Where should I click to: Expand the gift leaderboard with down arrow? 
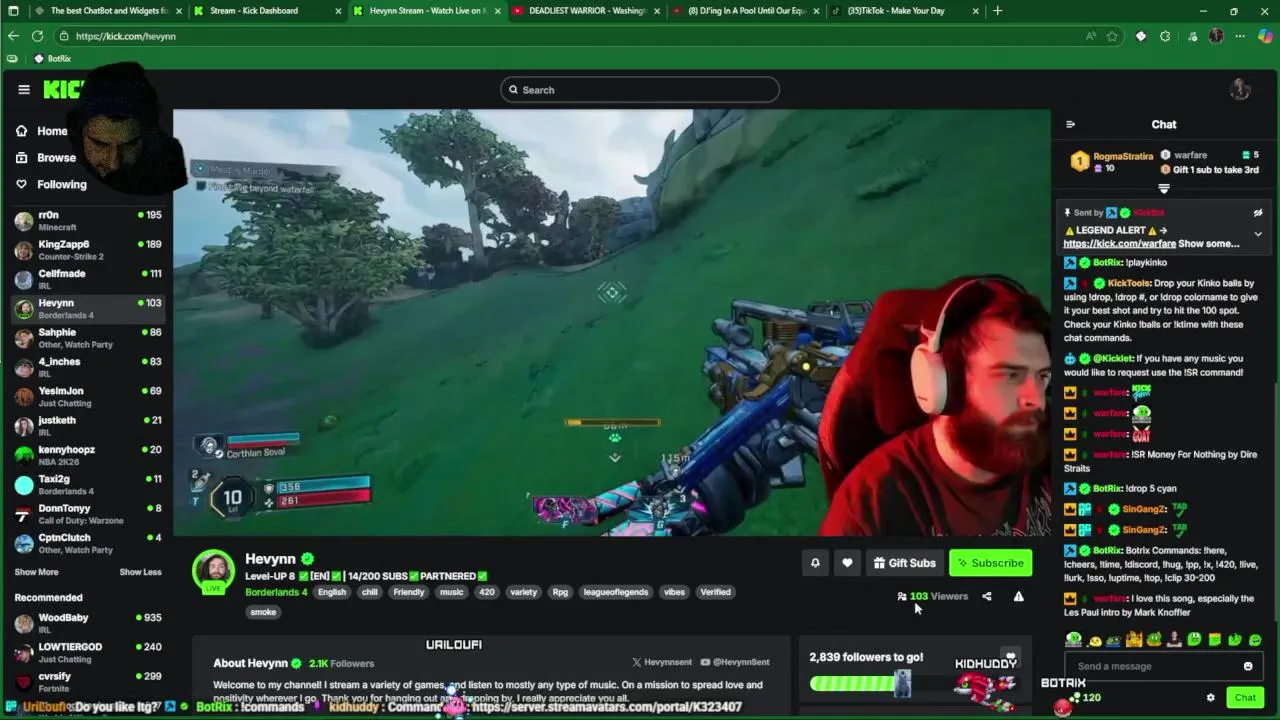[x=1164, y=189]
